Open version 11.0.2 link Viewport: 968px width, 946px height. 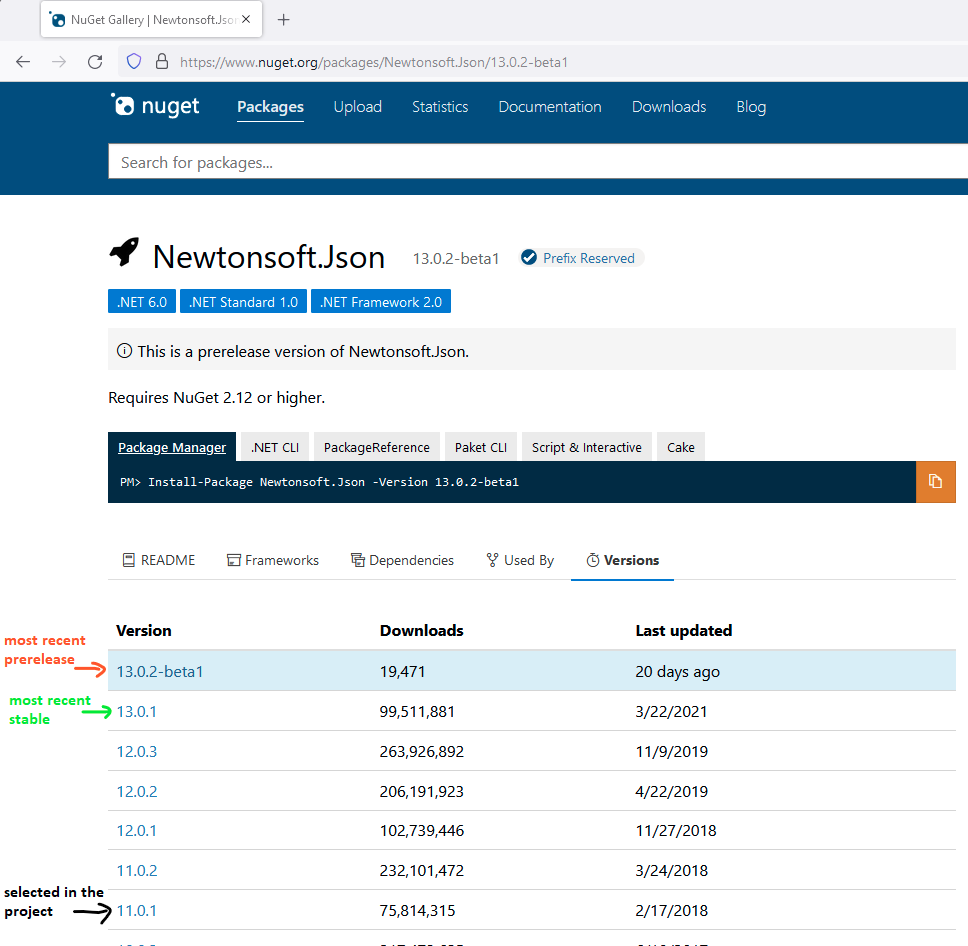(x=136, y=871)
